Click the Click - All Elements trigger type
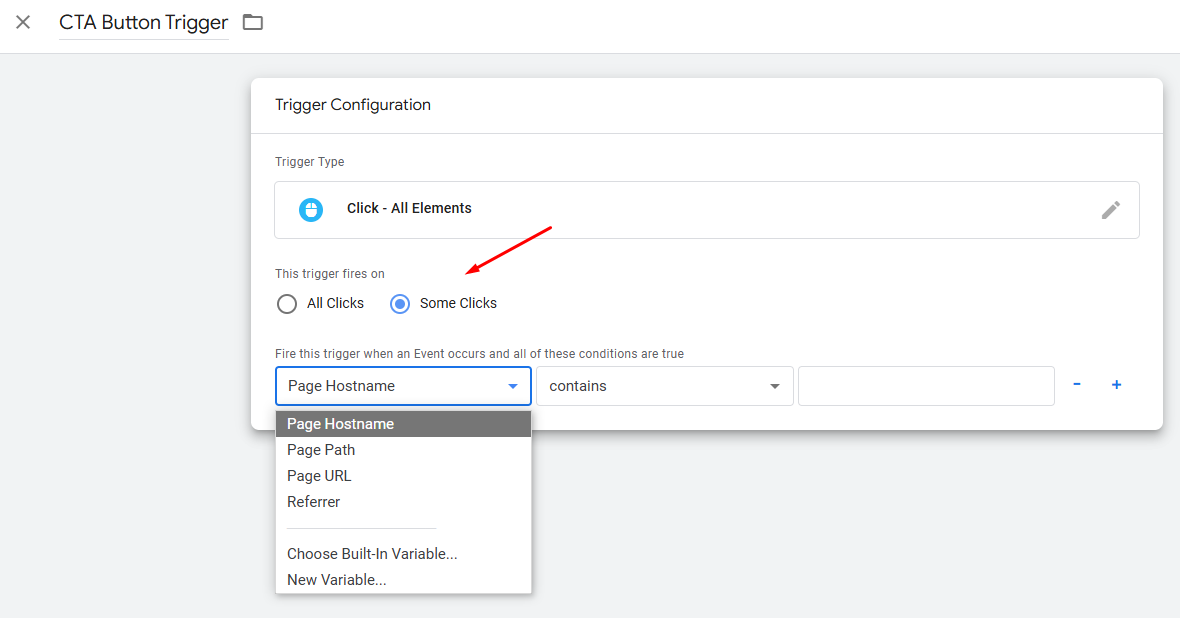The width and height of the screenshot is (1180, 618). (x=707, y=210)
